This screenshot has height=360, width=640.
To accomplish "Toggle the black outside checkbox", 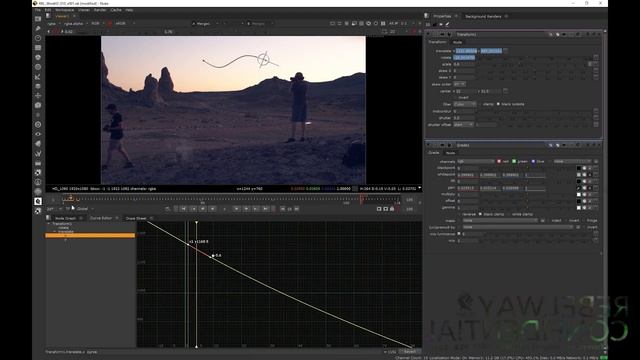I will pos(498,104).
